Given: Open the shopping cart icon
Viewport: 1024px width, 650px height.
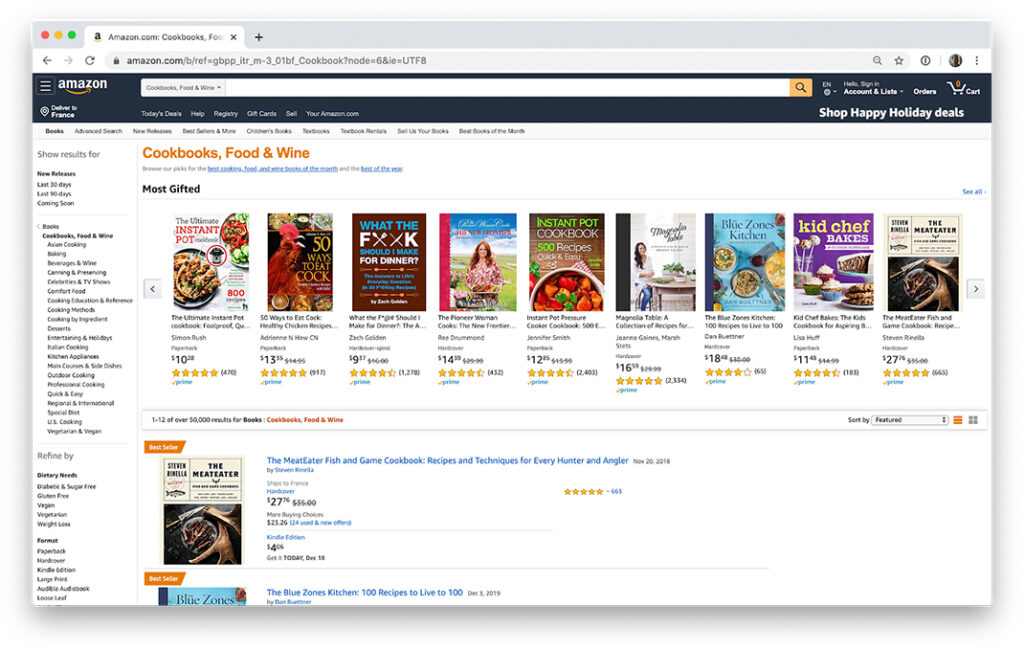Looking at the screenshot, I should tap(963, 88).
